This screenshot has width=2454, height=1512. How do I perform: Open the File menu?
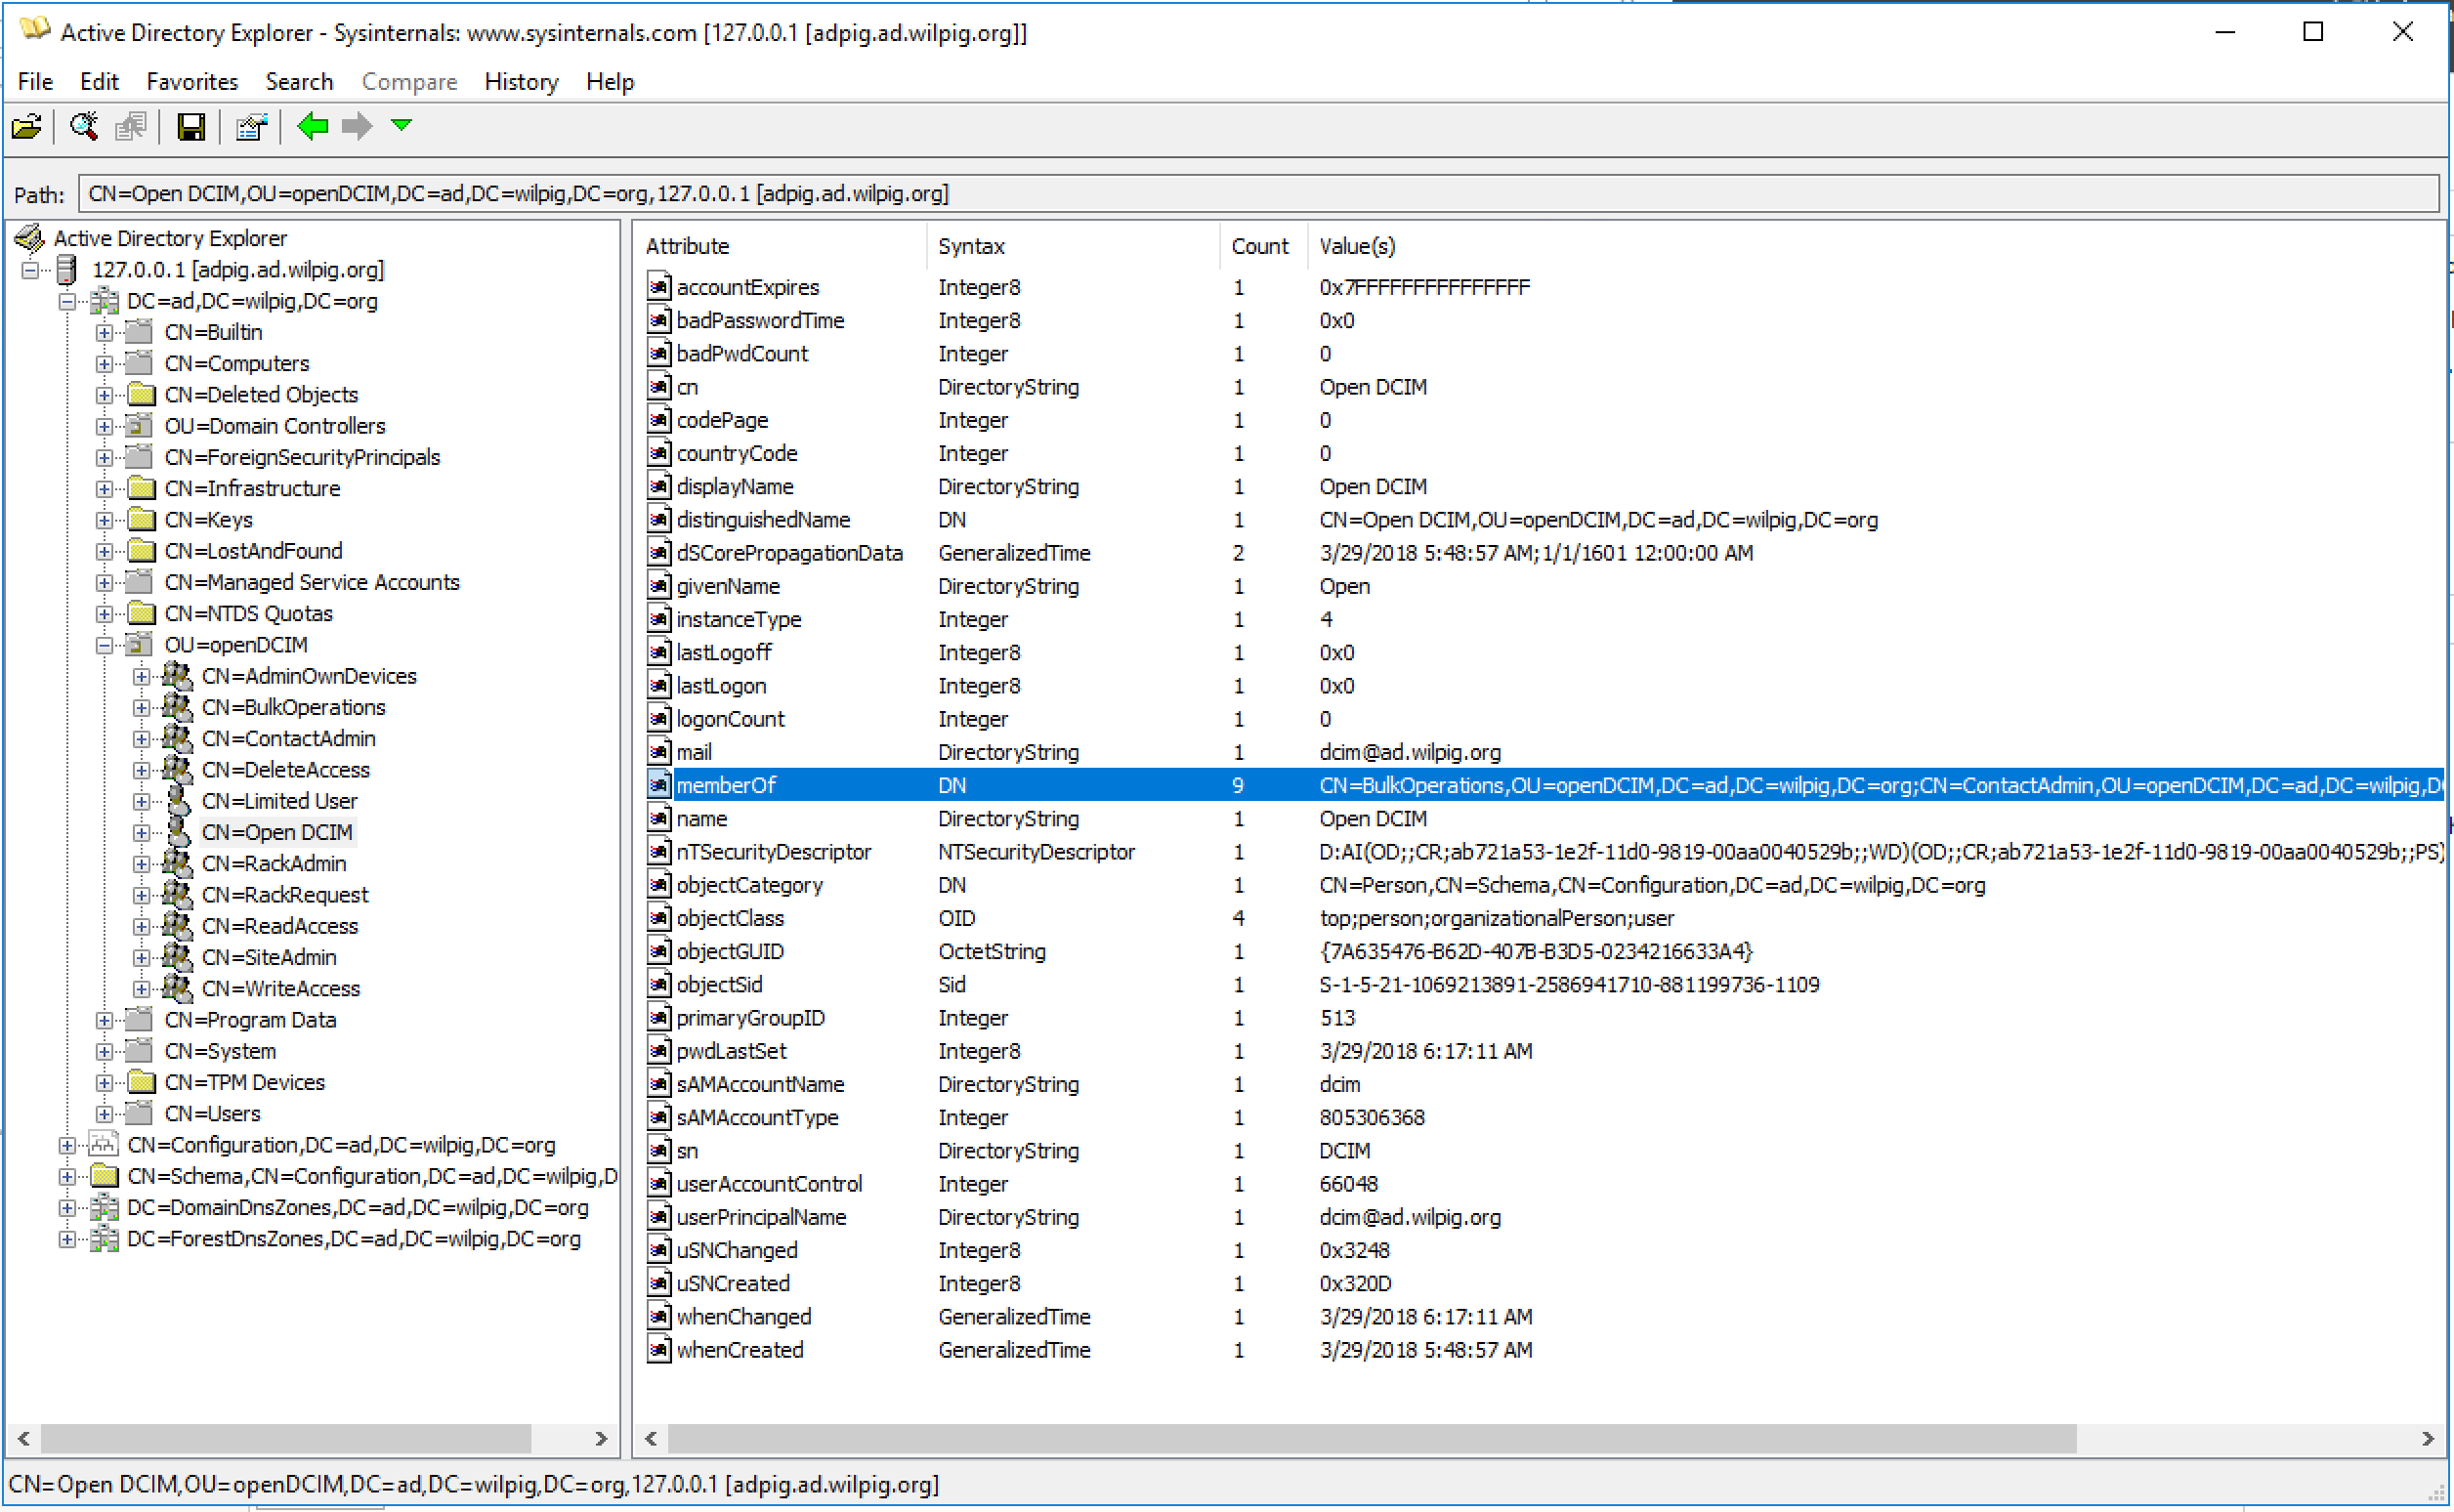pyautogui.click(x=35, y=82)
